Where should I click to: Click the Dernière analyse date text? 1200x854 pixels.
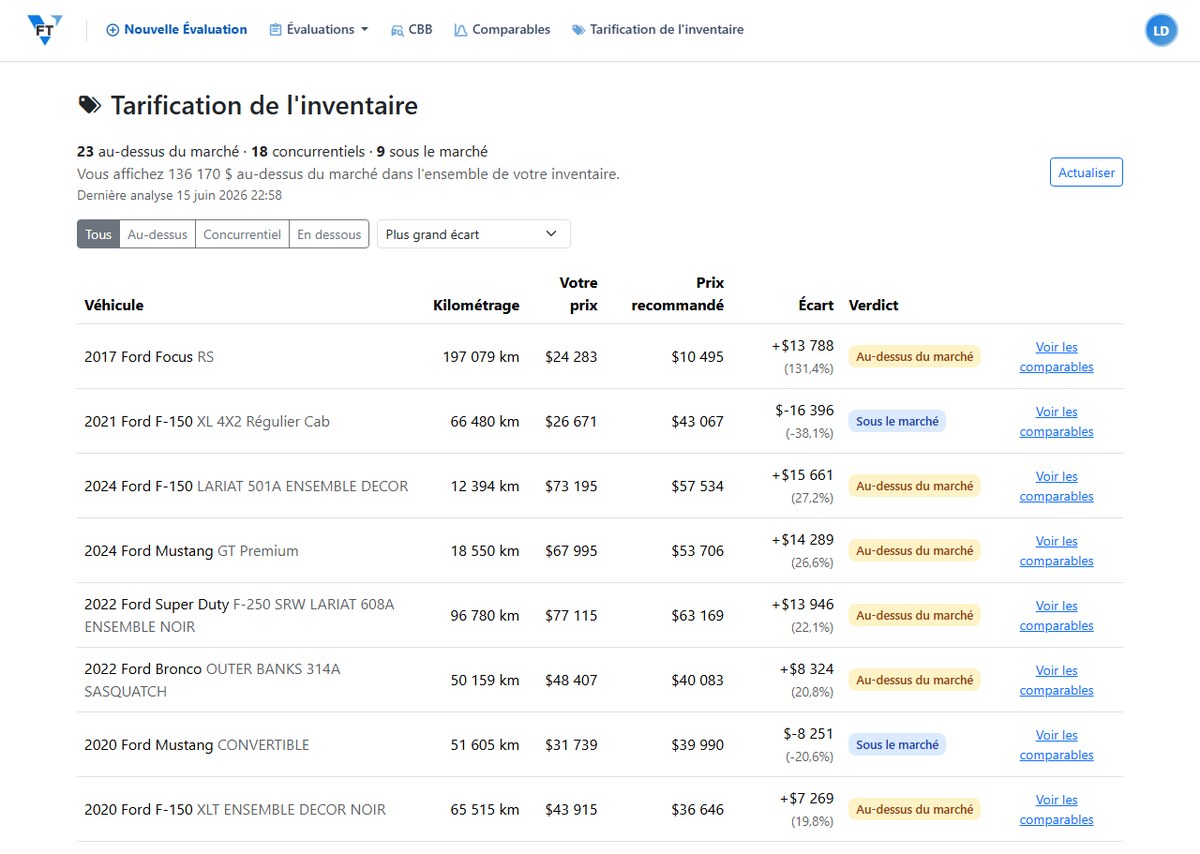[x=179, y=196]
